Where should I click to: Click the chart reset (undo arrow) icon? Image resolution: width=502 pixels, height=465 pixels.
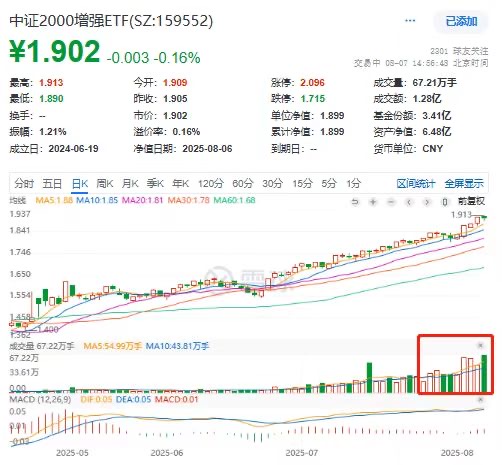(x=355, y=202)
